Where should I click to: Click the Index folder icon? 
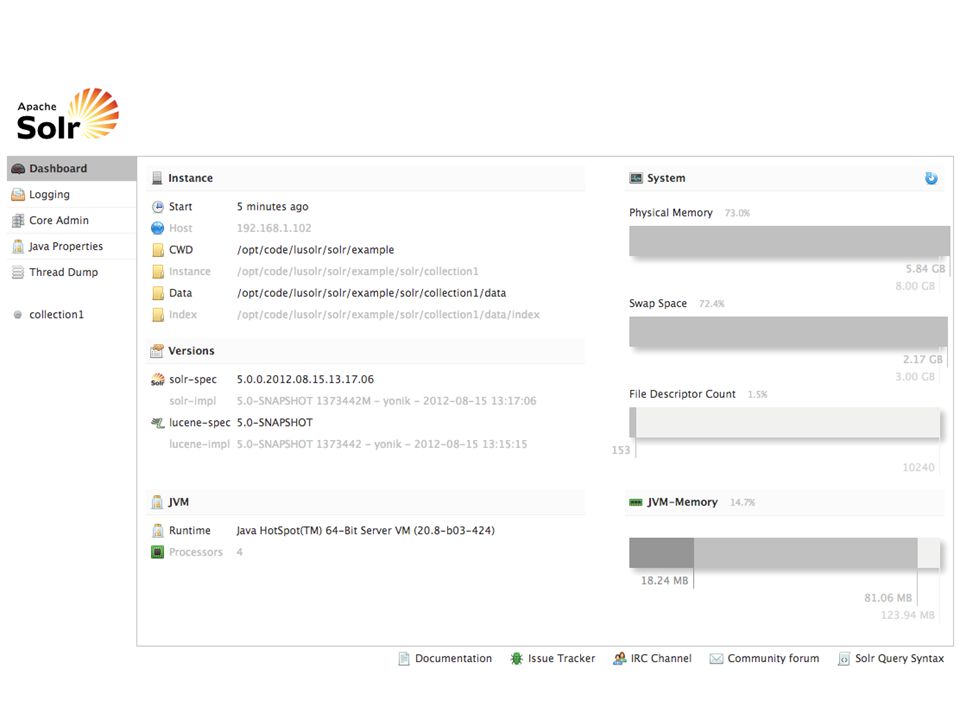point(158,315)
